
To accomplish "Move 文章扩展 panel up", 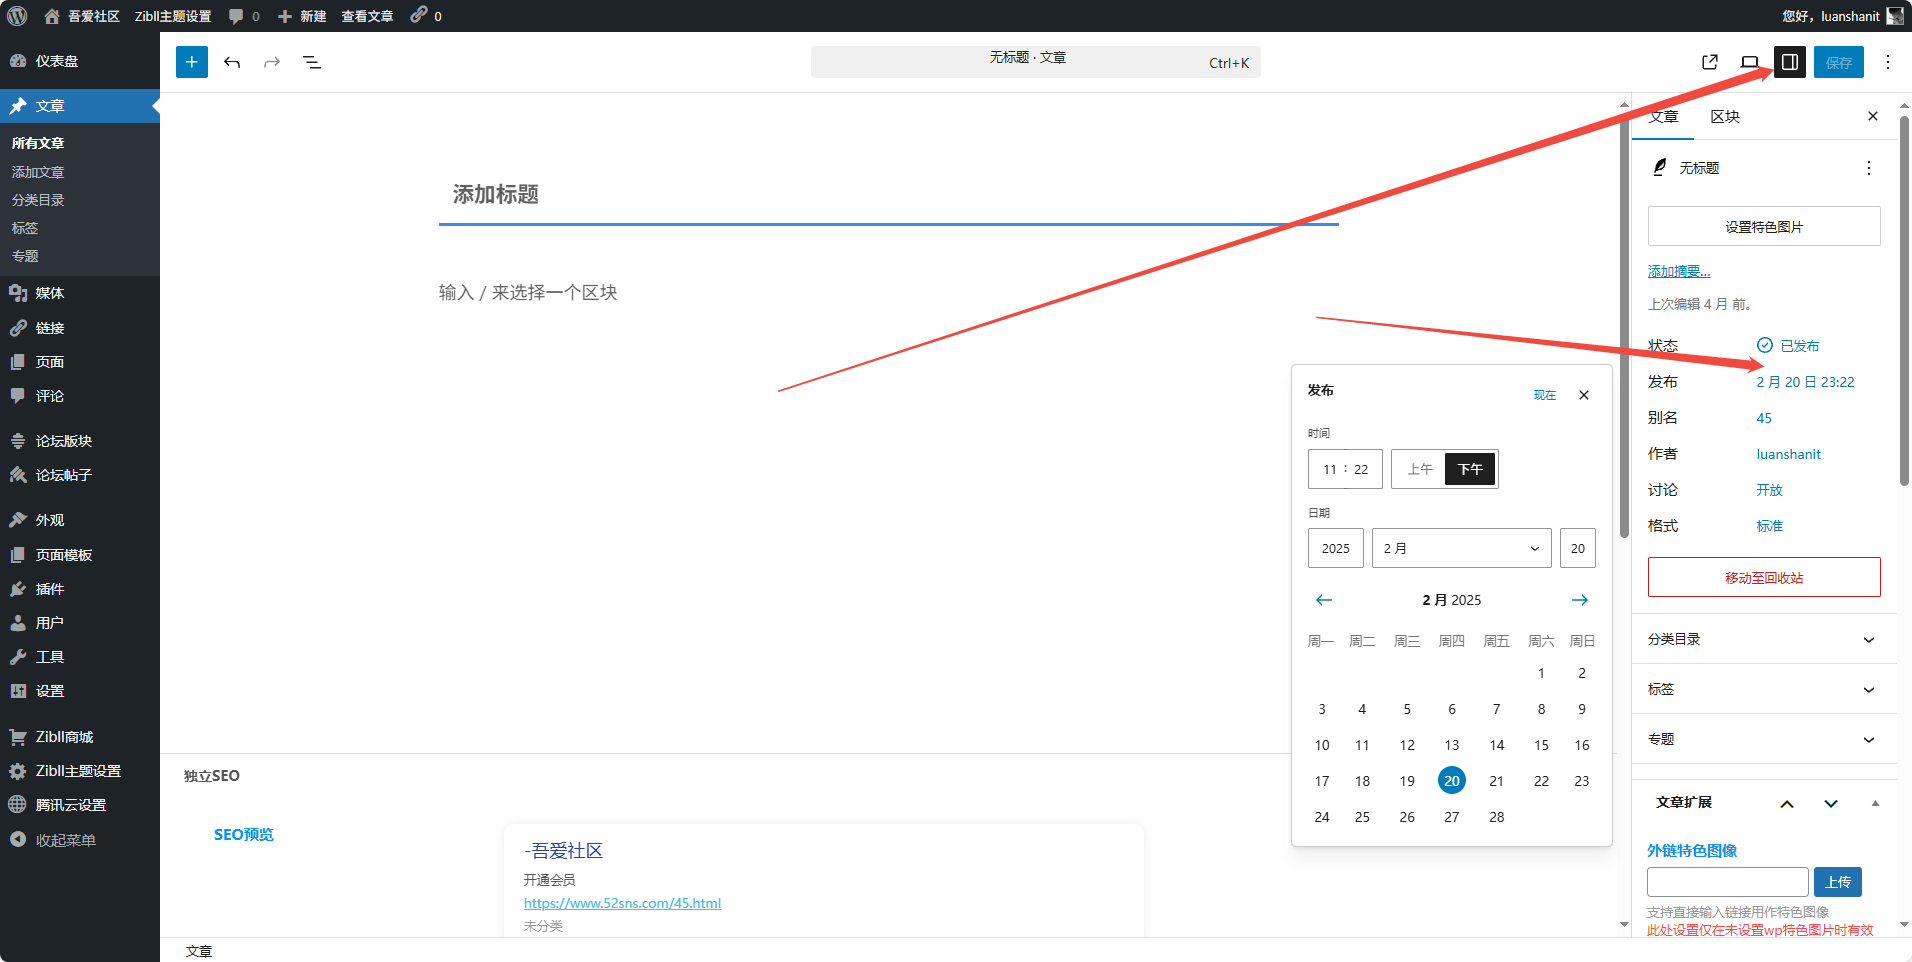I will (1787, 803).
